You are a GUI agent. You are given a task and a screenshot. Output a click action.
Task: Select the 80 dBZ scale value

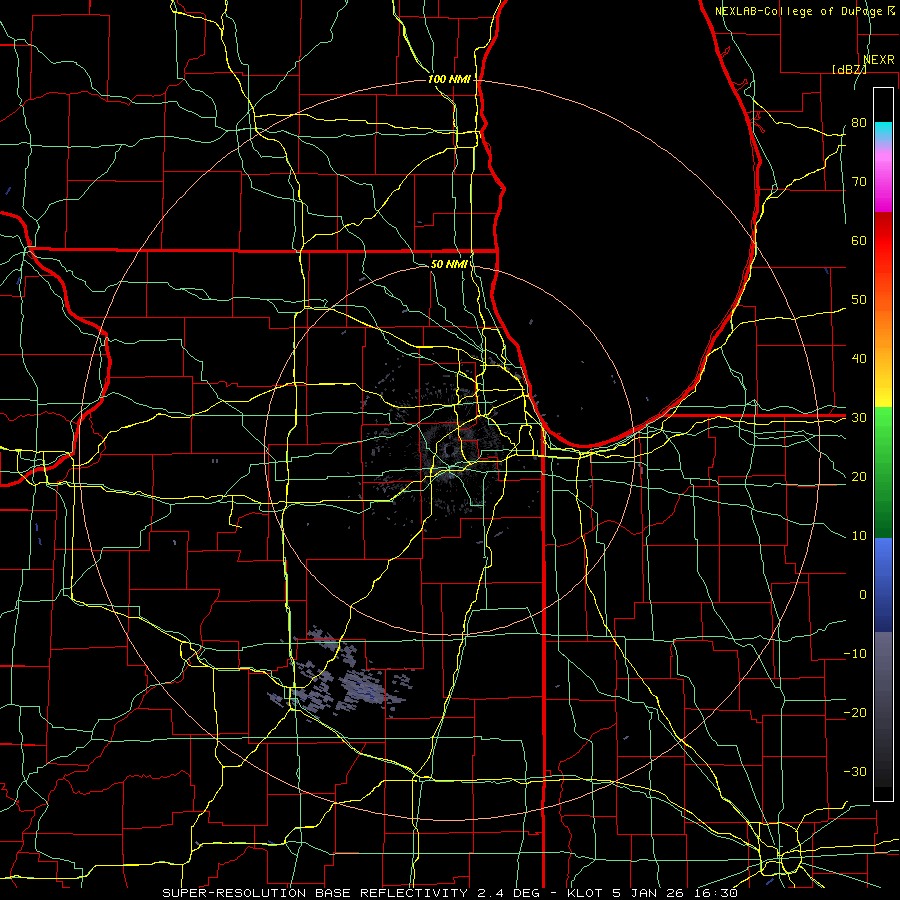pyautogui.click(x=859, y=123)
